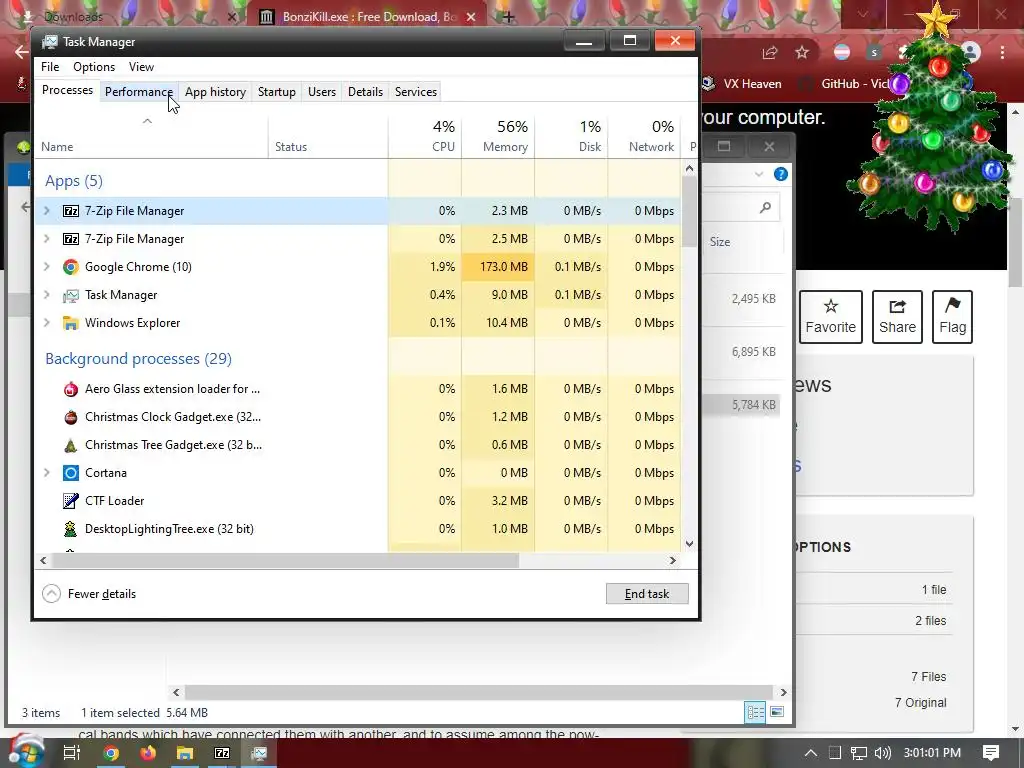Click the End task button
Image resolution: width=1024 pixels, height=768 pixels.
[647, 594]
